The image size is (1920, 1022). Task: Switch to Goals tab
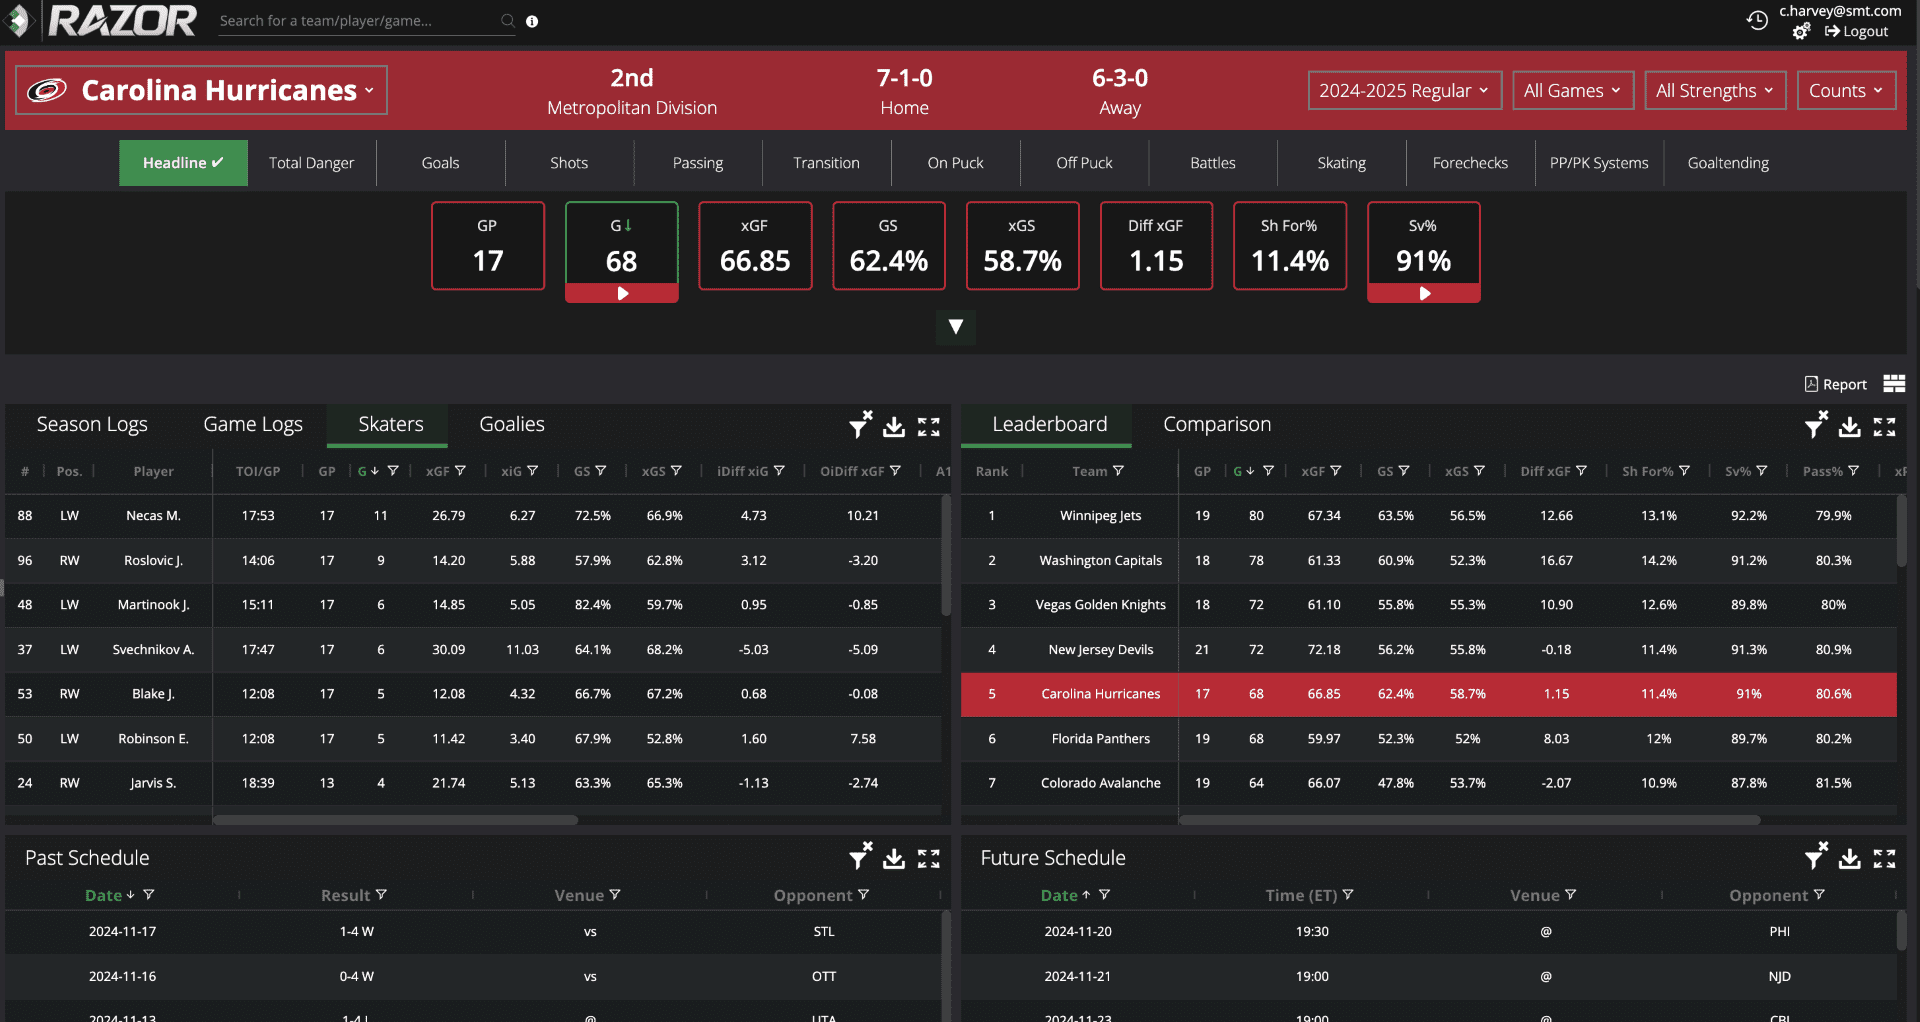(x=440, y=163)
